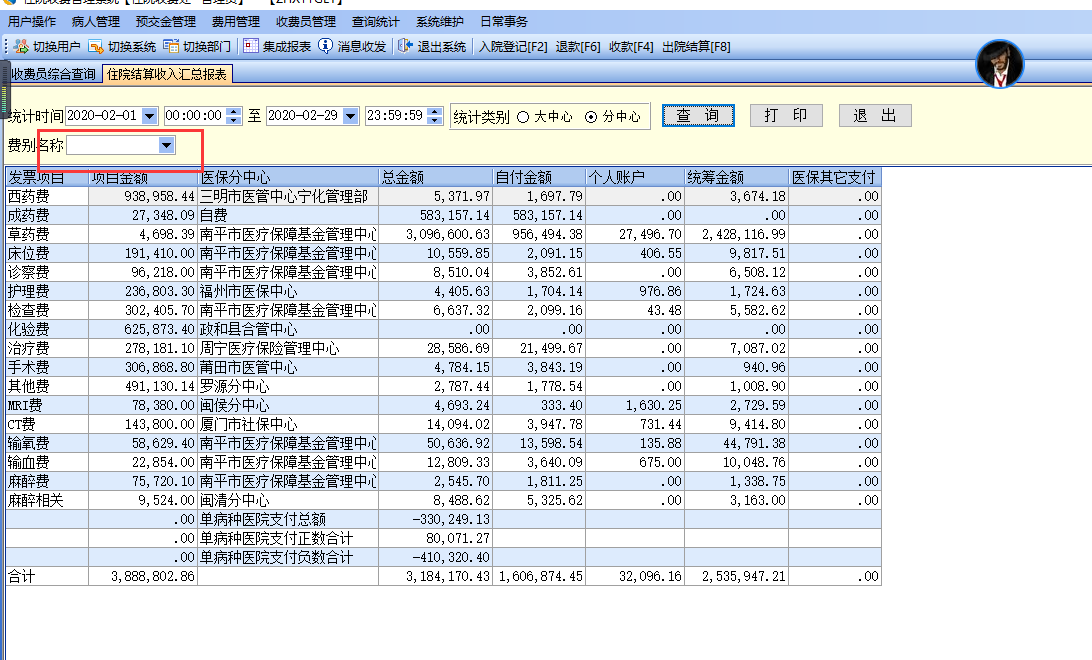
Task: Click the start time 00:00:00 field
Action: pyautogui.click(x=195, y=116)
